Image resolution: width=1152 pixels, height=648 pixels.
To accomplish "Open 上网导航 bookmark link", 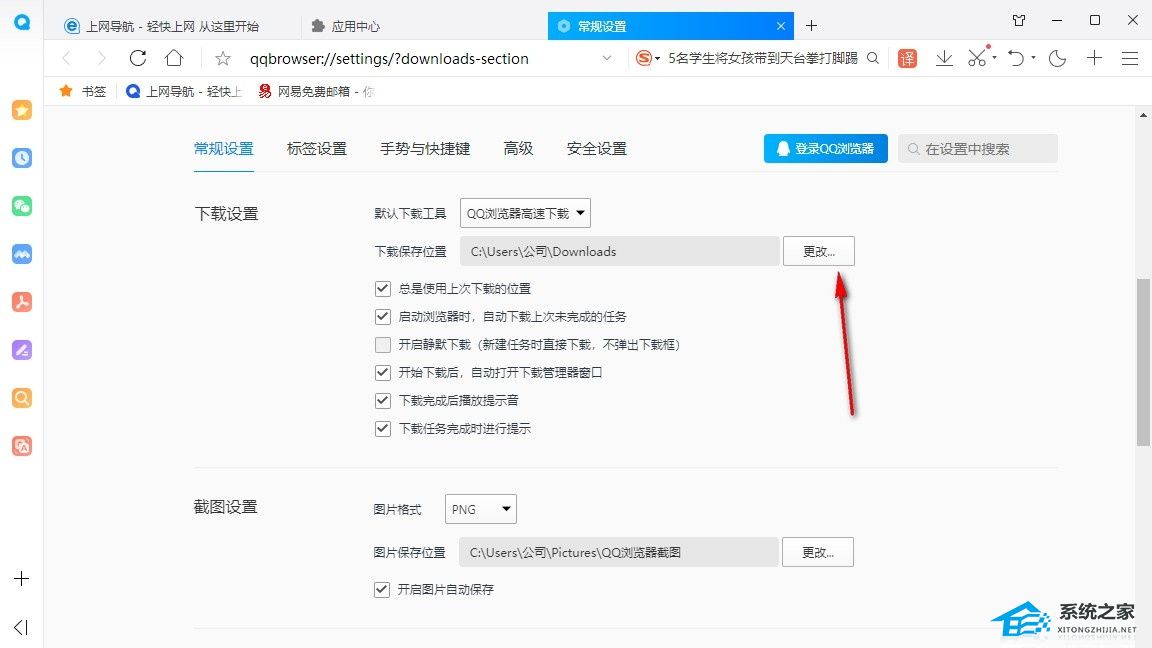I will [x=184, y=91].
